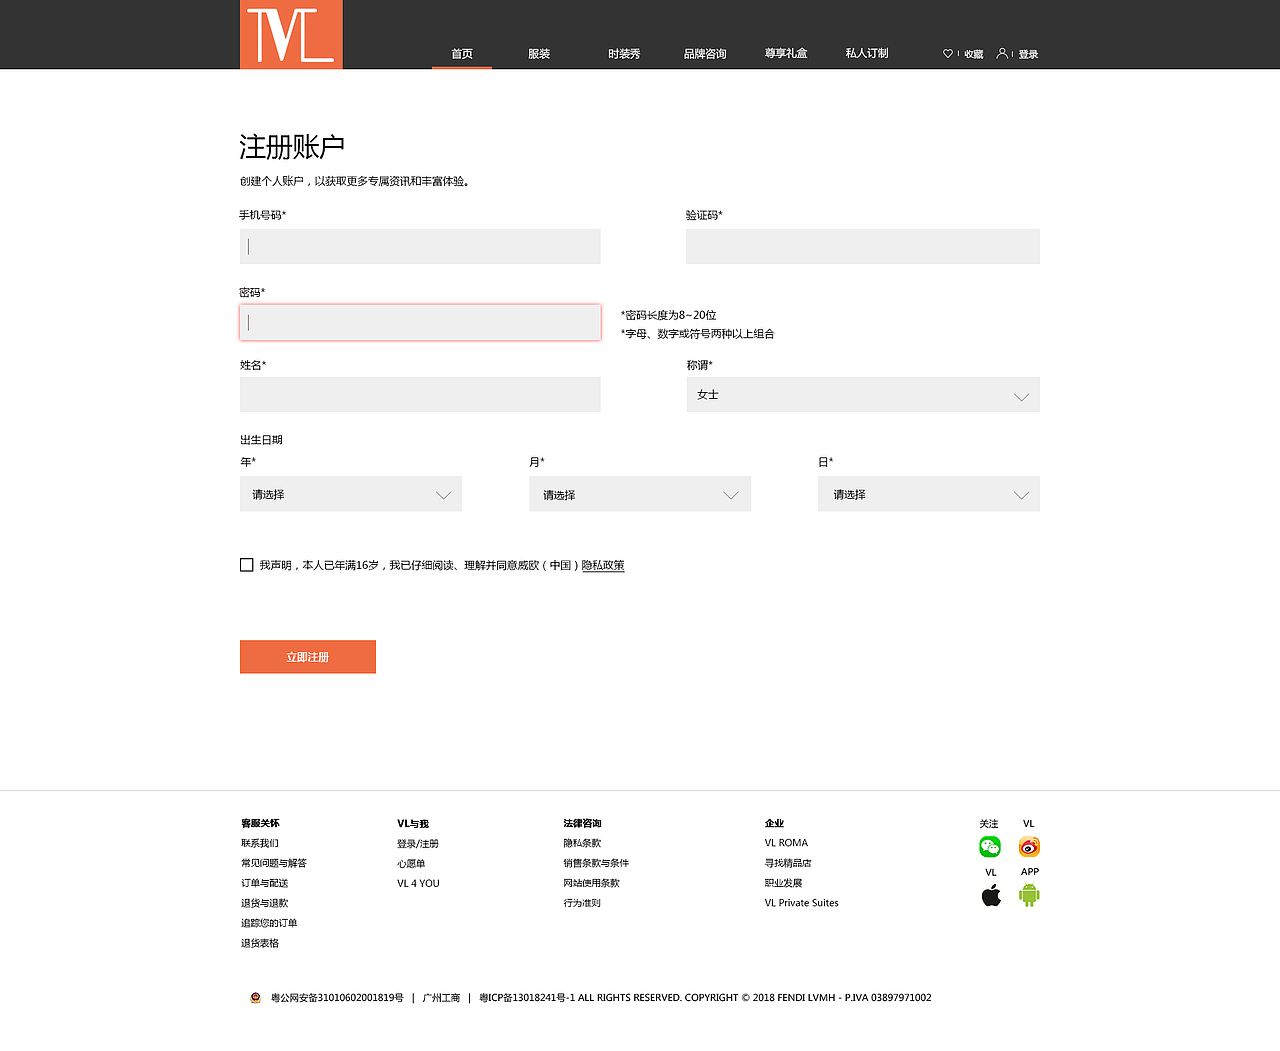
Task: Check the age and privacy declaration checkbox
Action: coord(247,565)
